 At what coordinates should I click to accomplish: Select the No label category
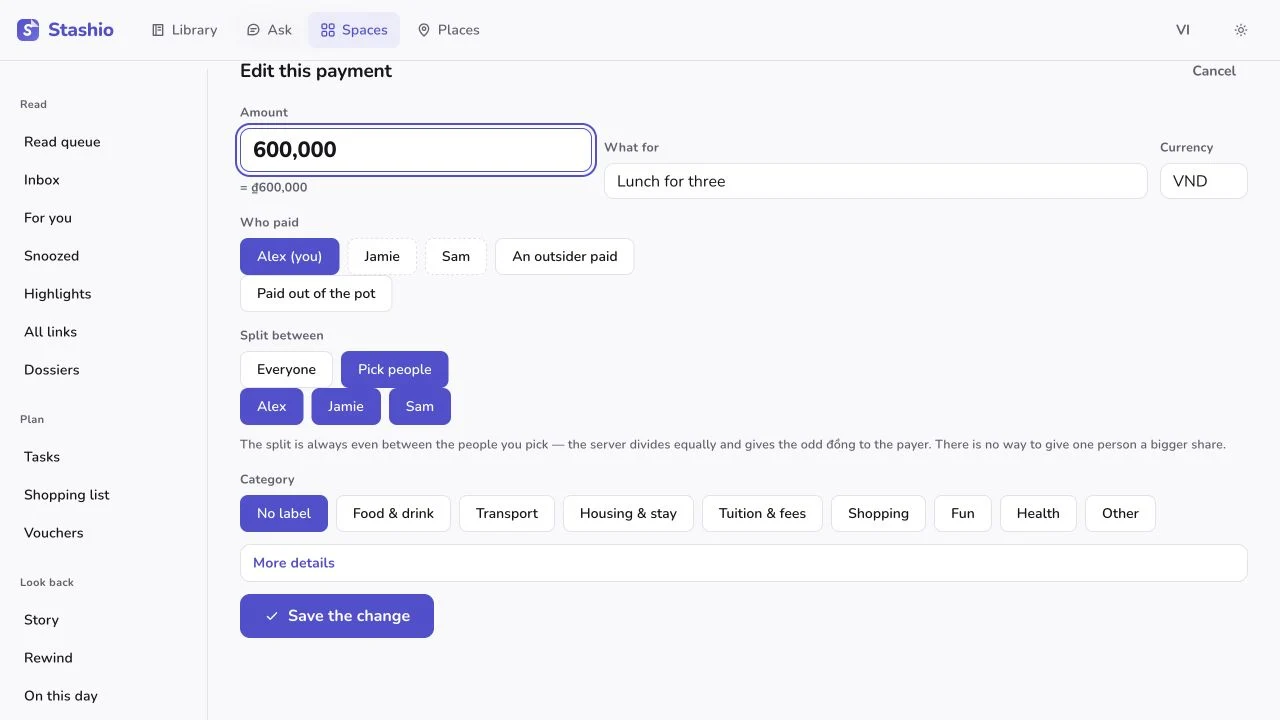point(284,514)
